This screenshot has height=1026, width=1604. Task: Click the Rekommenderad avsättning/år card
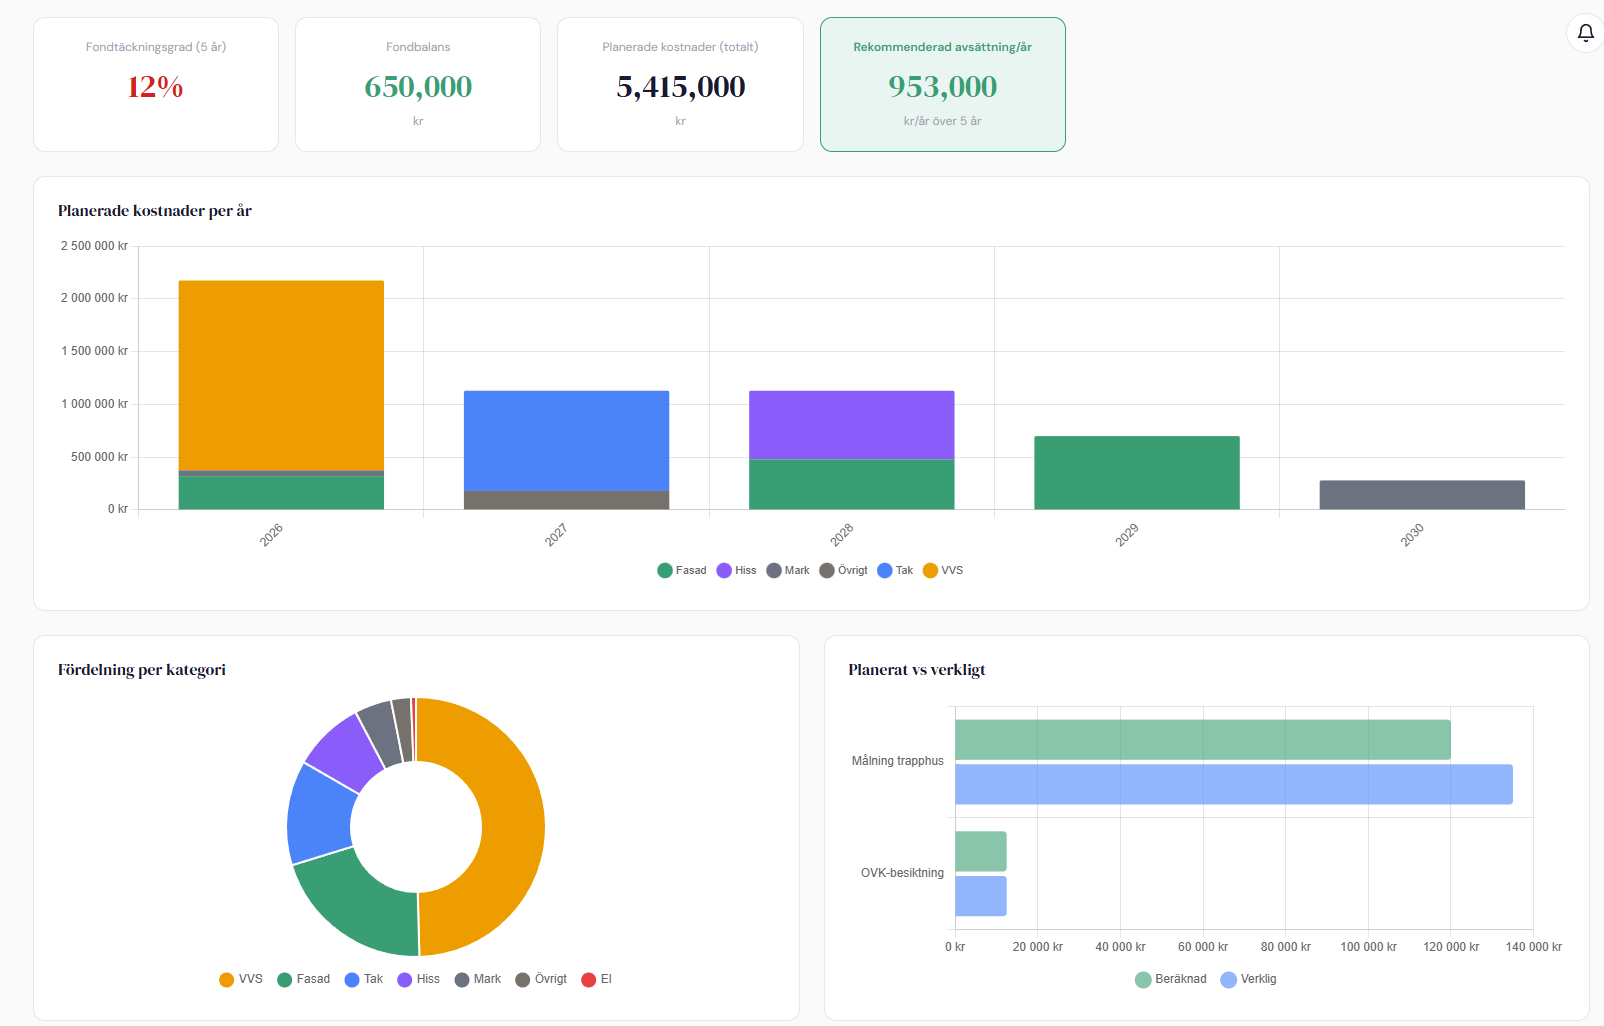click(x=942, y=84)
